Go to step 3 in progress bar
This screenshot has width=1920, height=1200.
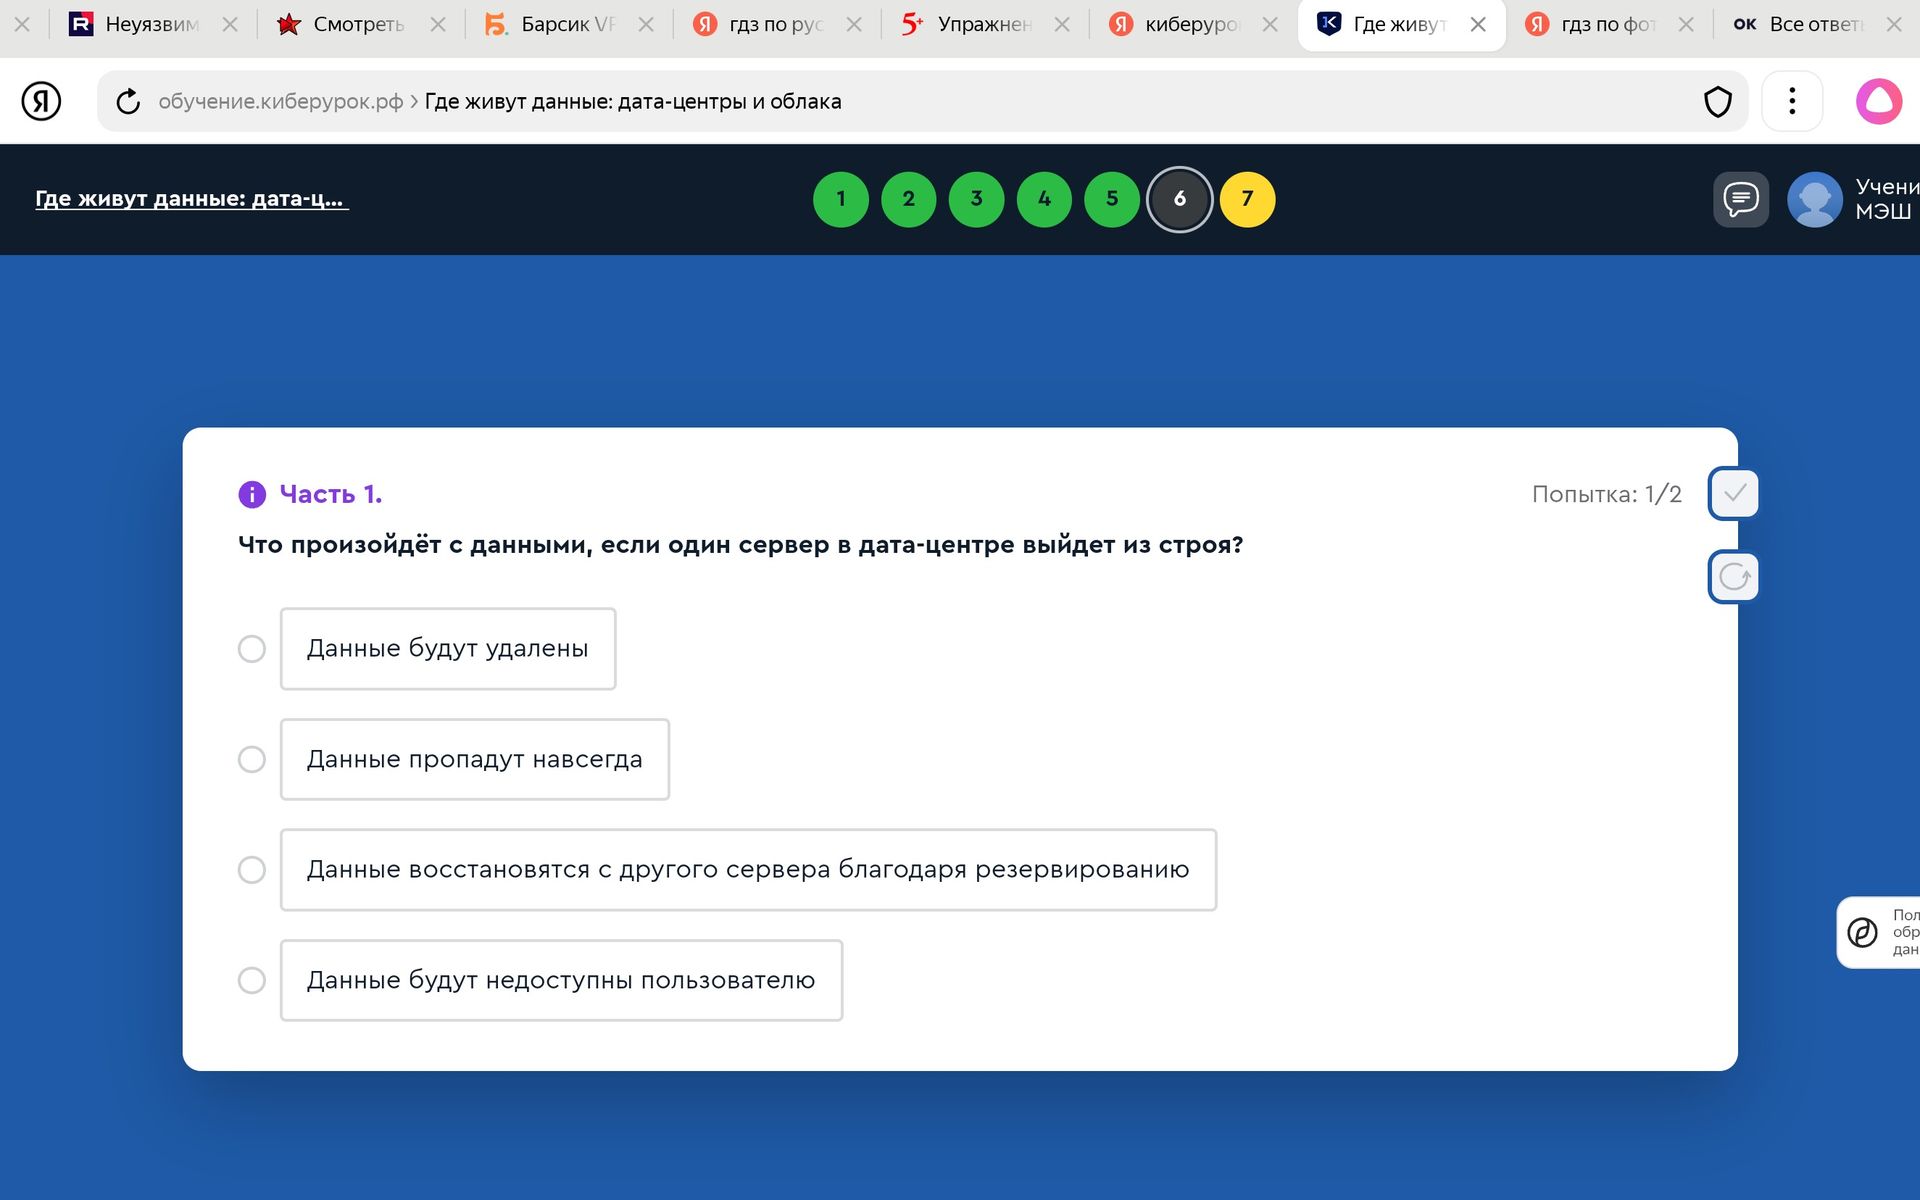click(977, 199)
